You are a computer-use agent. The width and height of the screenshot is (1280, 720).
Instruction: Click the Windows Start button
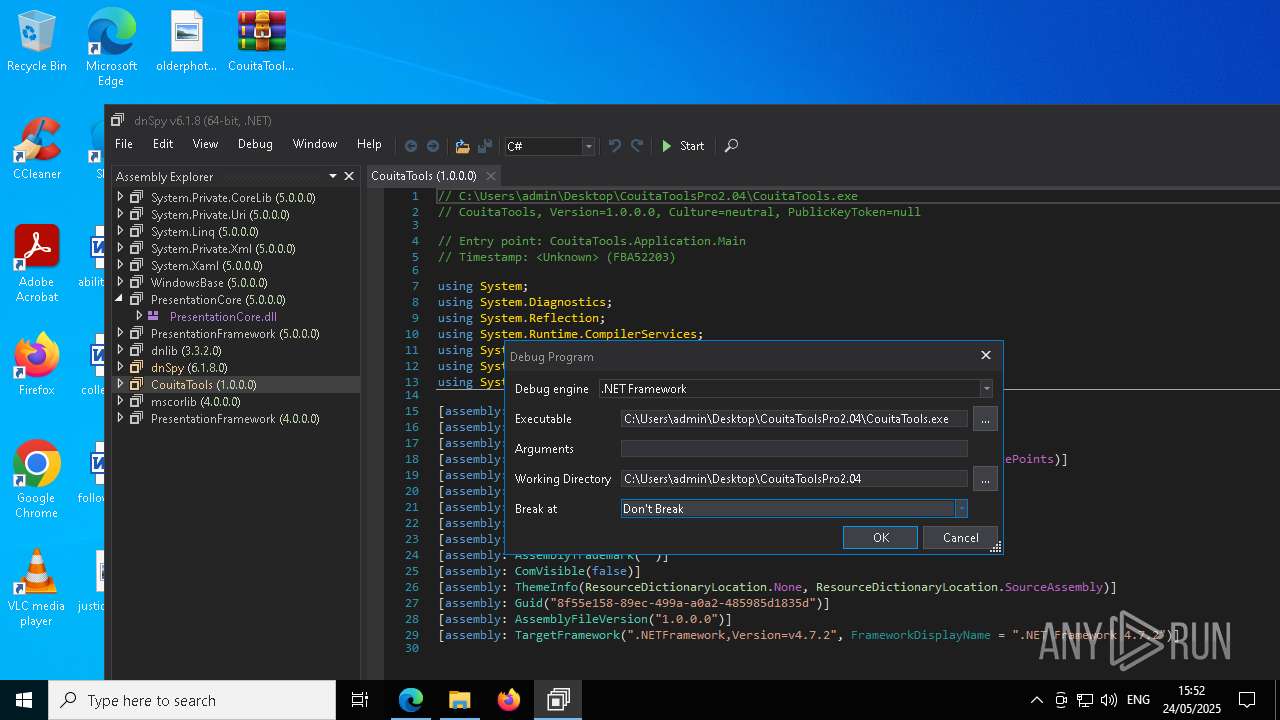pos(24,700)
